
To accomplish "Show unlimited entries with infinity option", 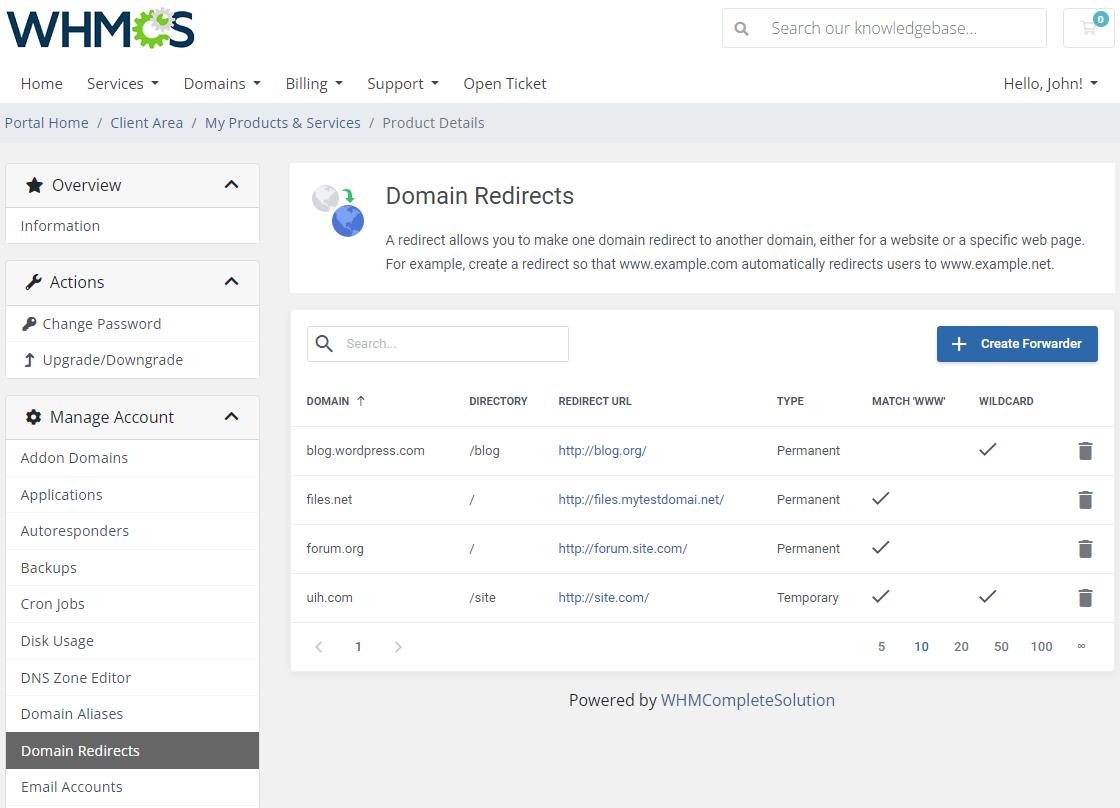I will 1081,647.
